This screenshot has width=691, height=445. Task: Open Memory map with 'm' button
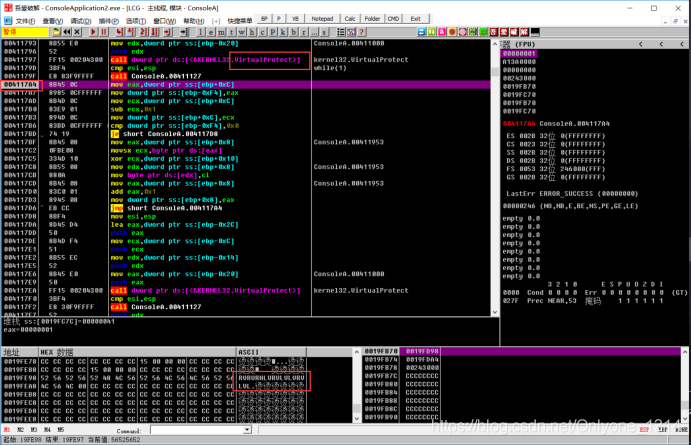[221, 32]
